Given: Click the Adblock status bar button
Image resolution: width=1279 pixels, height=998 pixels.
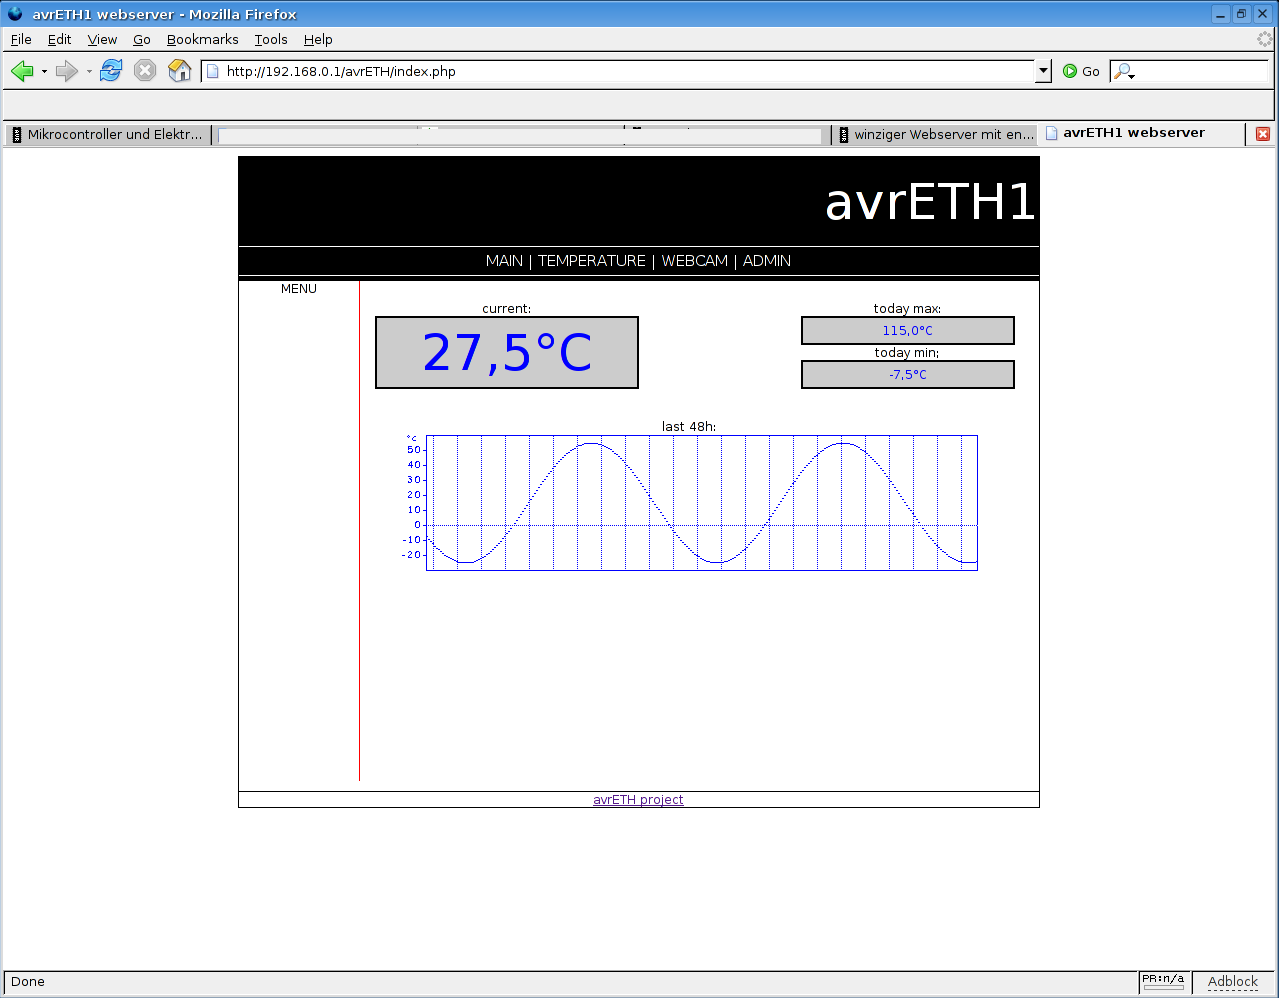Looking at the screenshot, I should point(1232,982).
